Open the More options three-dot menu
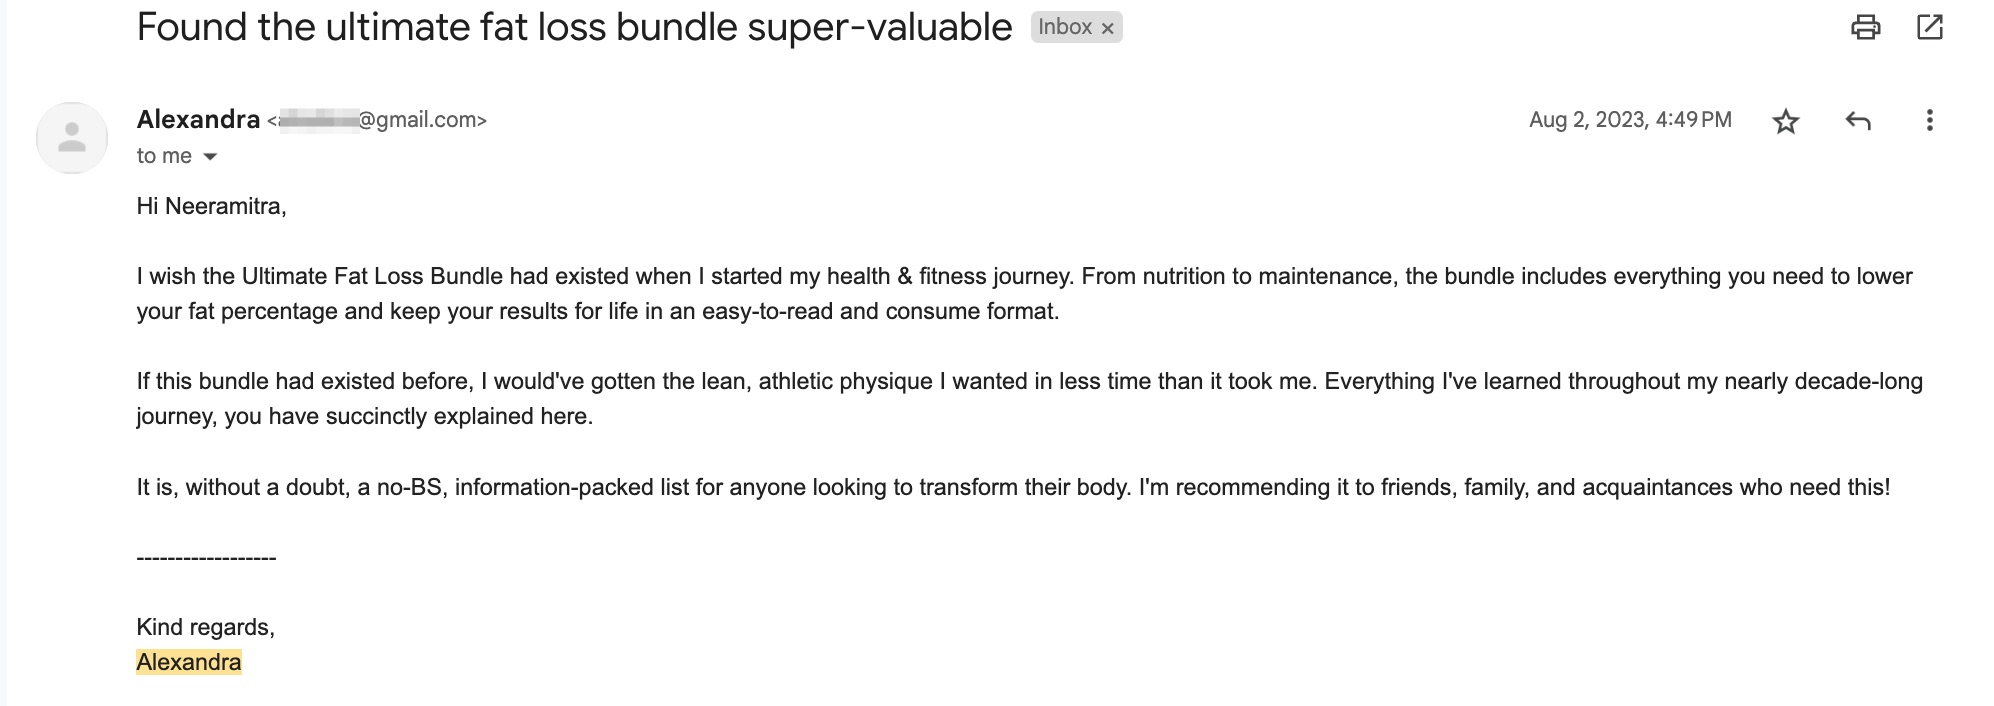This screenshot has height=706, width=1994. coord(1929,121)
